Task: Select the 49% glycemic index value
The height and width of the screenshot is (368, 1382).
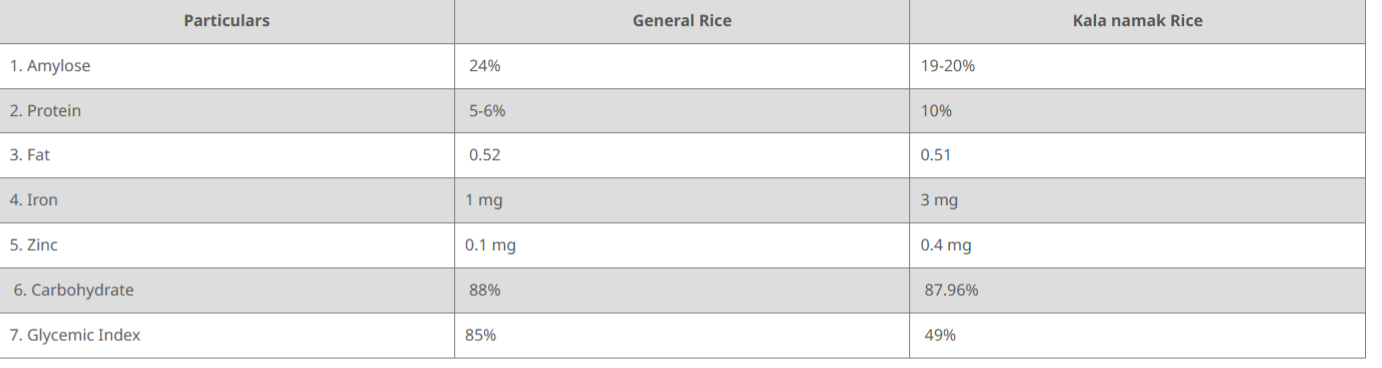Action: pyautogui.click(x=941, y=335)
